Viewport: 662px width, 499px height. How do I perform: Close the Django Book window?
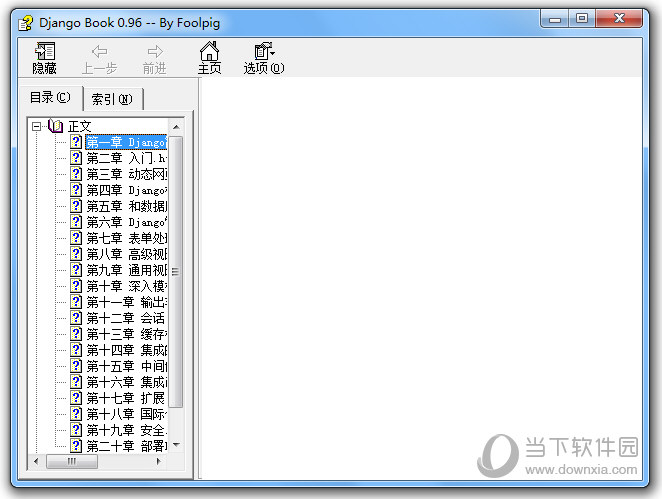coord(619,19)
